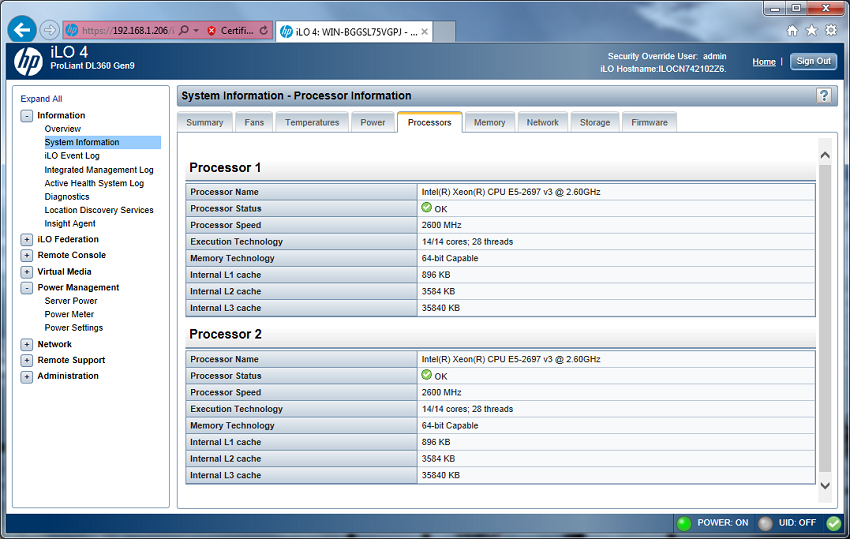This screenshot has width=850, height=539.
Task: Switch to the Storage tab
Action: point(595,123)
